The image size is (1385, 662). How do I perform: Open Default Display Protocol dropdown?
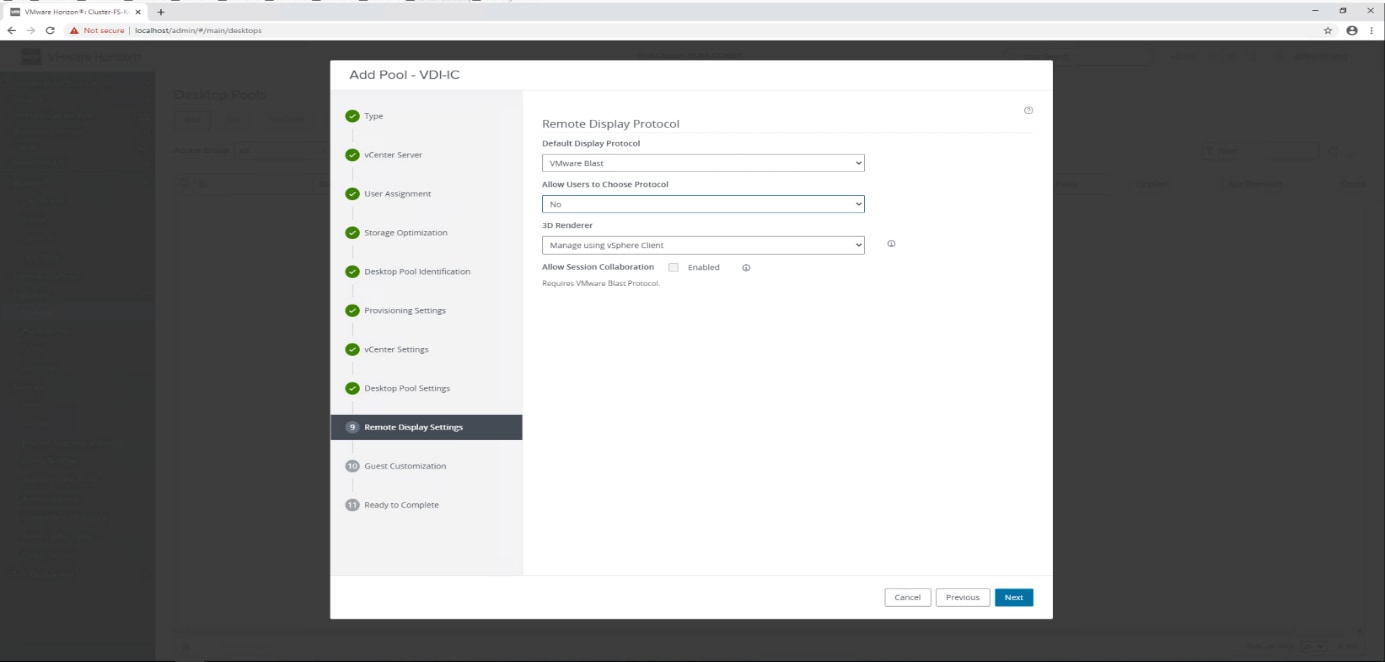coord(703,163)
